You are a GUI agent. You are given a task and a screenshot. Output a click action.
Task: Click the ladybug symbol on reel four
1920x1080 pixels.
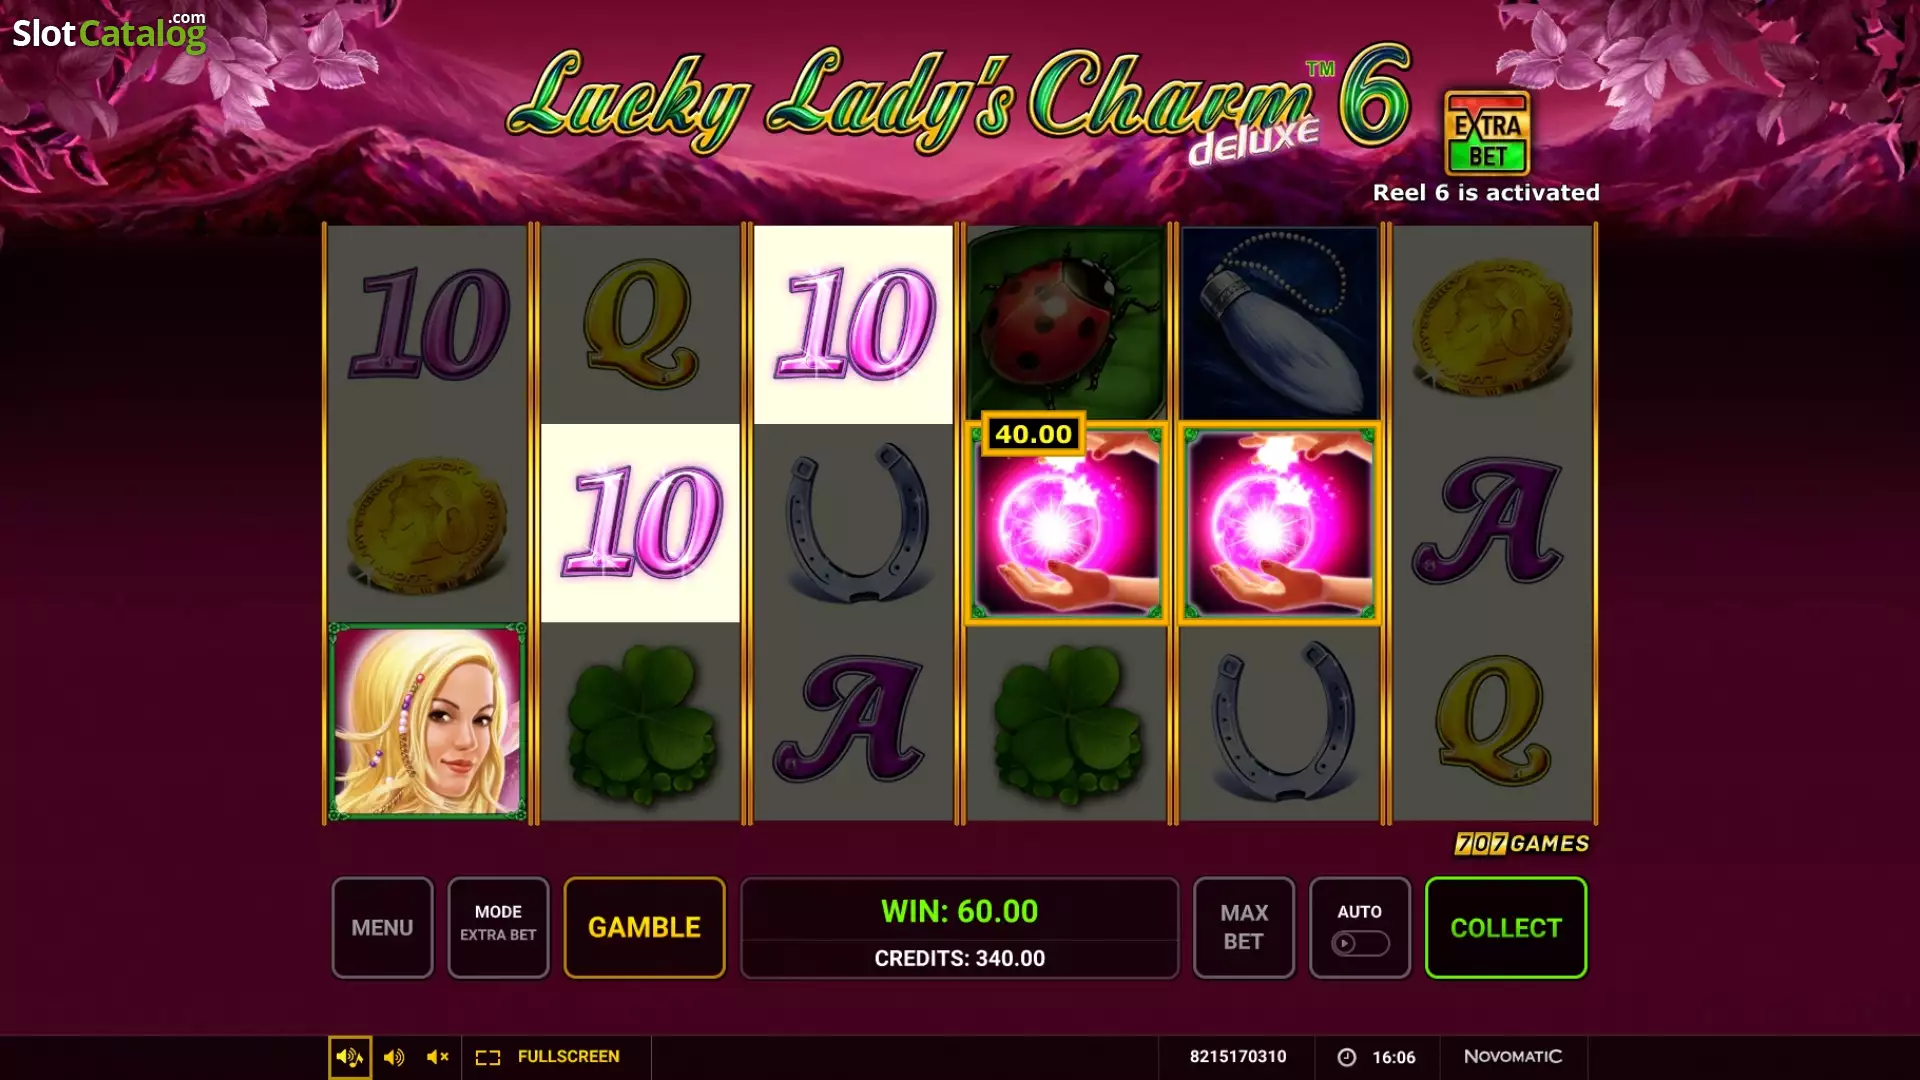[x=1067, y=323]
